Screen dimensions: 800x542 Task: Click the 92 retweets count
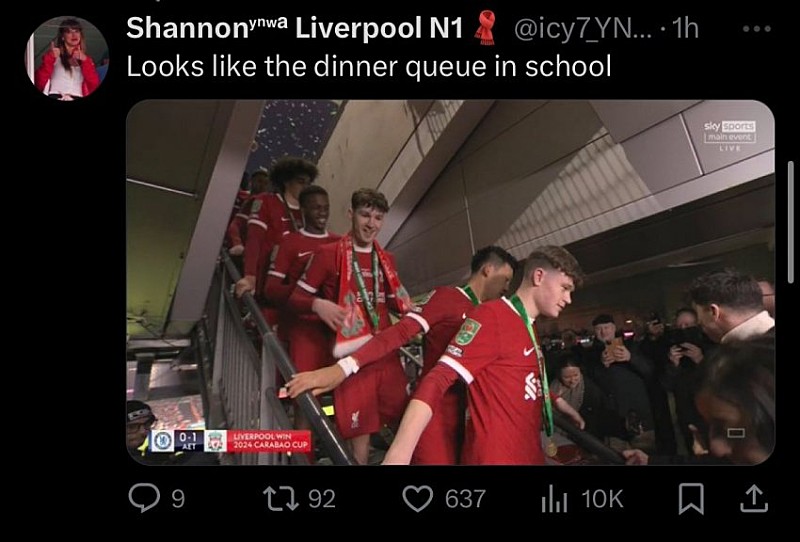(x=322, y=499)
